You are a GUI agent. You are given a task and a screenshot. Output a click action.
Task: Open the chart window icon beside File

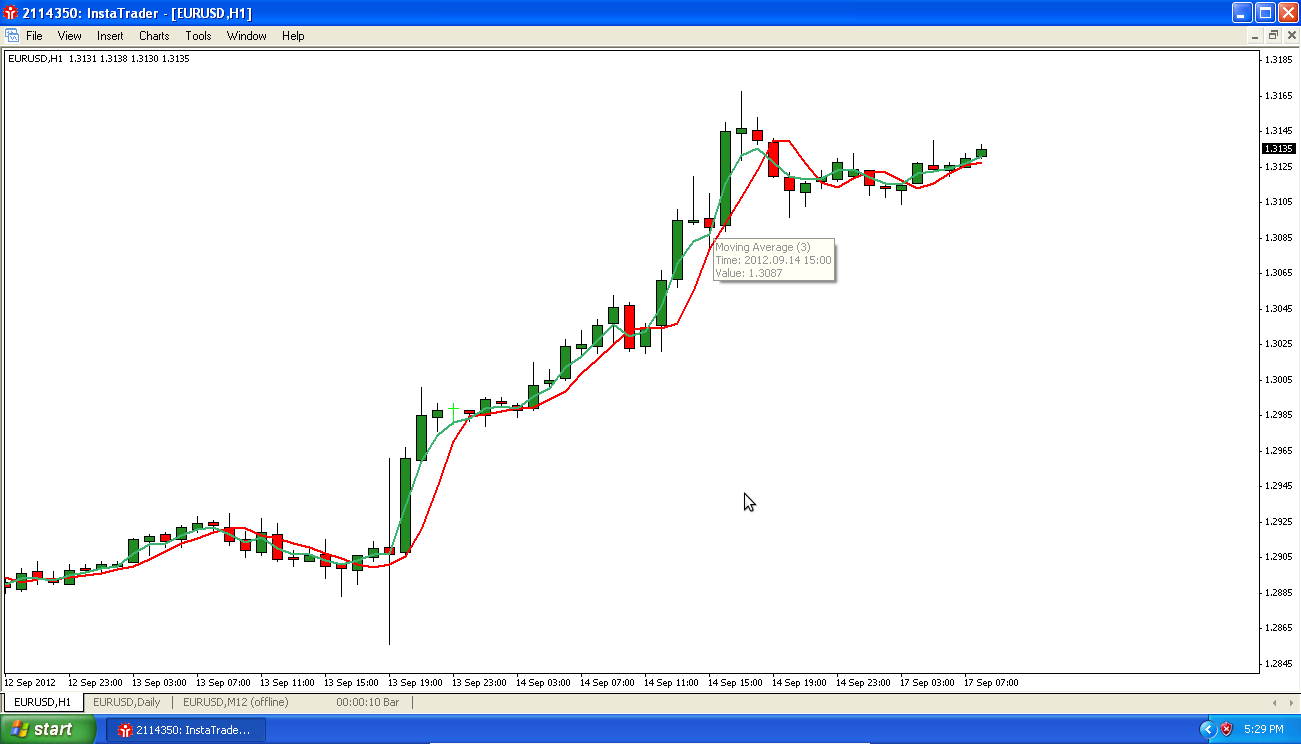point(12,35)
